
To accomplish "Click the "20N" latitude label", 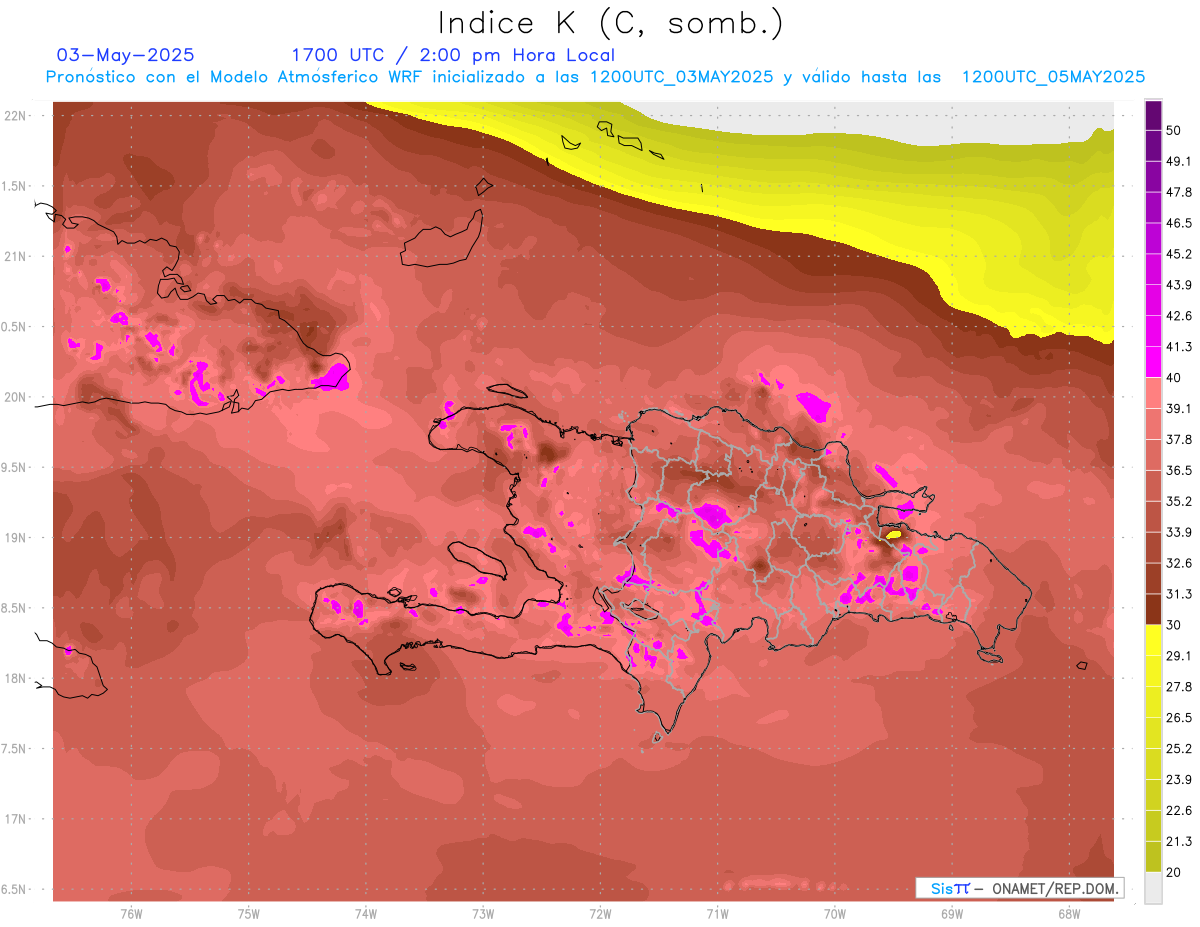I will tap(16, 398).
